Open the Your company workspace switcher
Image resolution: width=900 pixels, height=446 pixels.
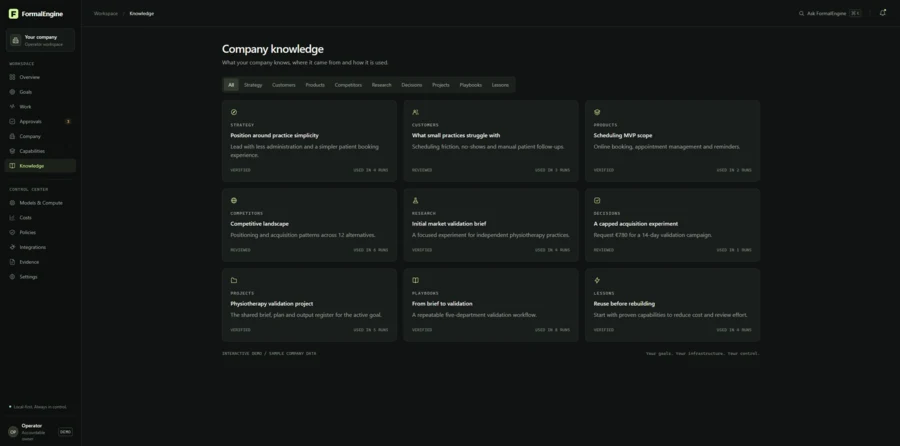40,40
